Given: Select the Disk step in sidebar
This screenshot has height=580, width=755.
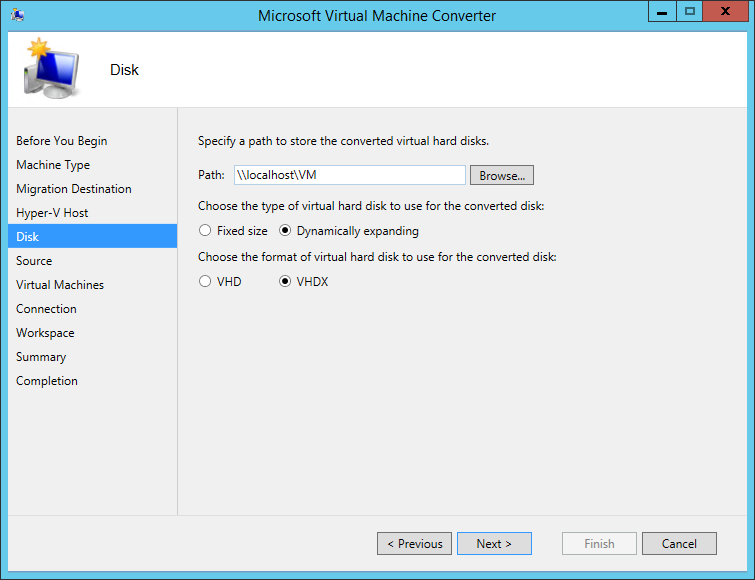Looking at the screenshot, I should click(92, 236).
